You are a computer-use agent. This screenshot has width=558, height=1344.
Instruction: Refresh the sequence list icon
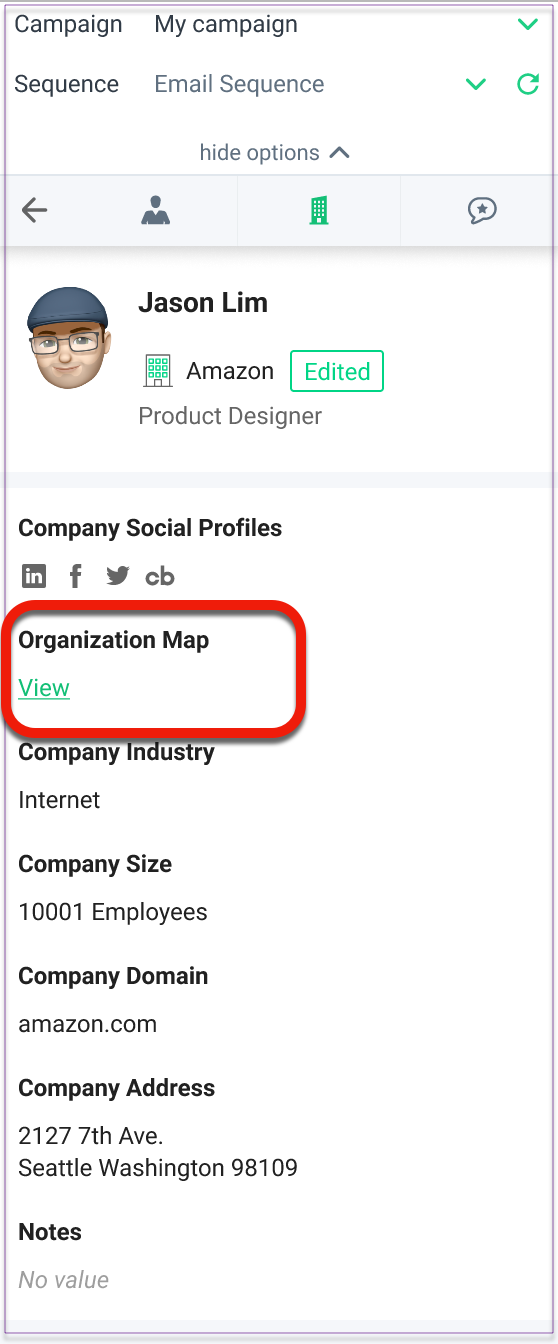click(528, 84)
